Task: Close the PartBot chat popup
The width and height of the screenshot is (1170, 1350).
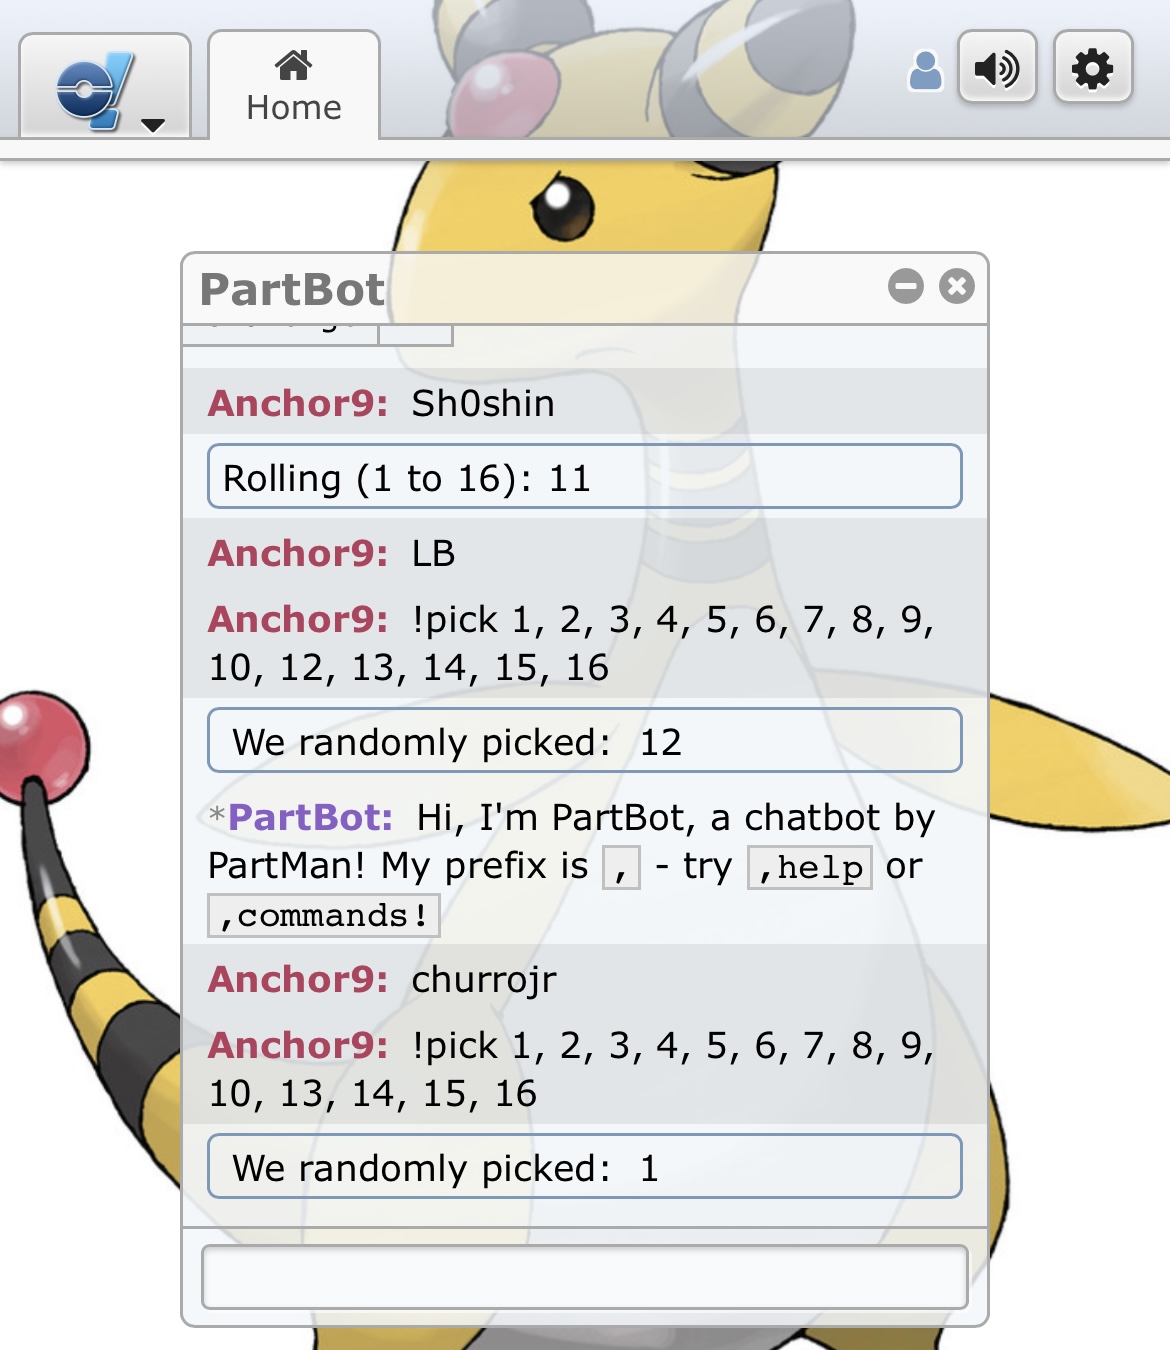Action: pos(957,286)
